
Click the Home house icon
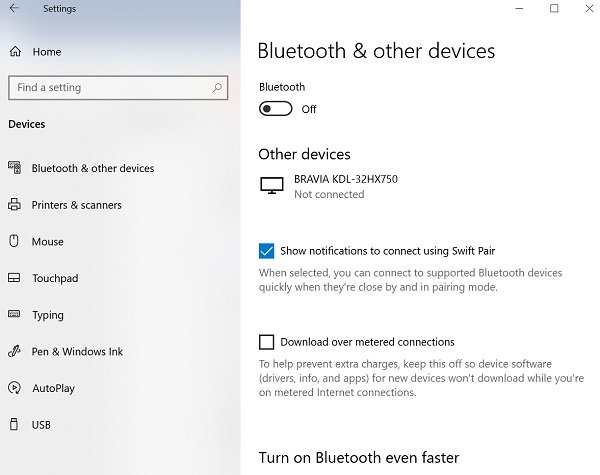(14, 52)
